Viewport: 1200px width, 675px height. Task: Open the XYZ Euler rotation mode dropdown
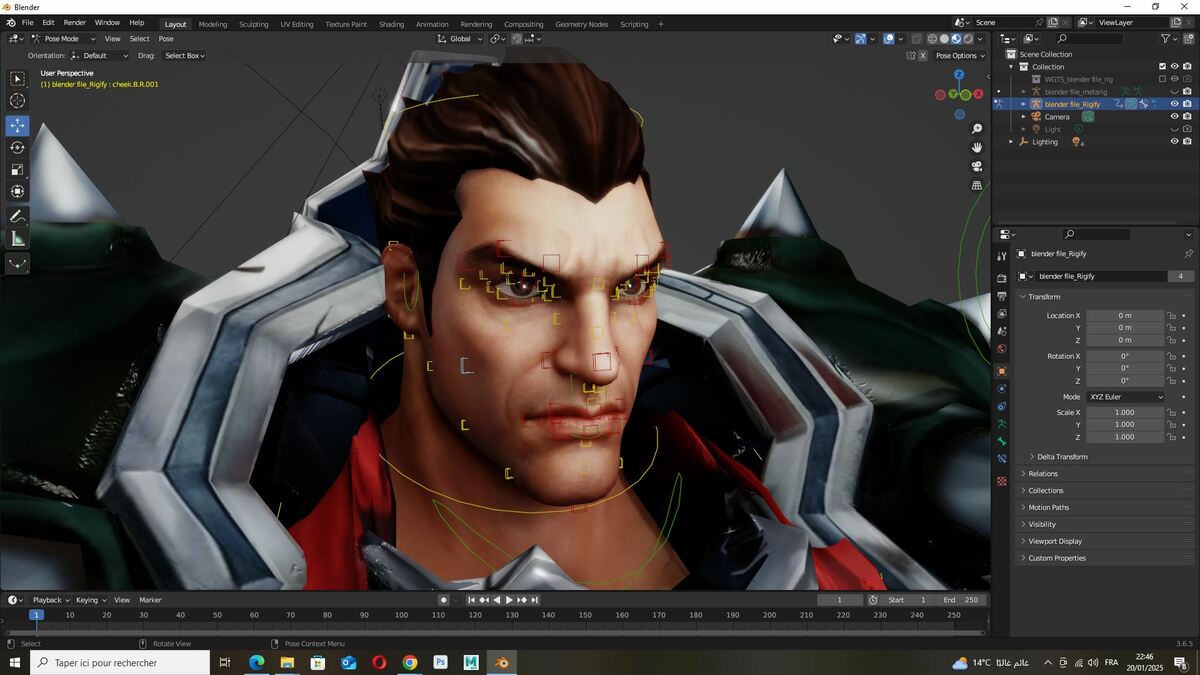point(1125,397)
